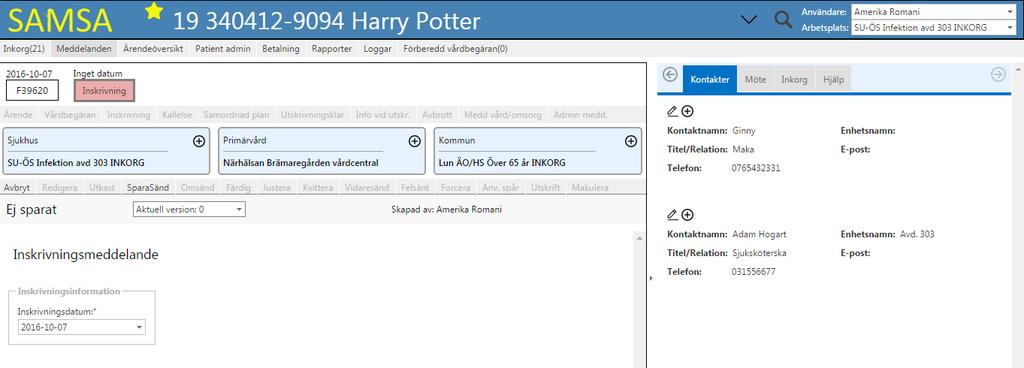Click Justera in action toolbar
The height and width of the screenshot is (368, 1024).
[276, 188]
